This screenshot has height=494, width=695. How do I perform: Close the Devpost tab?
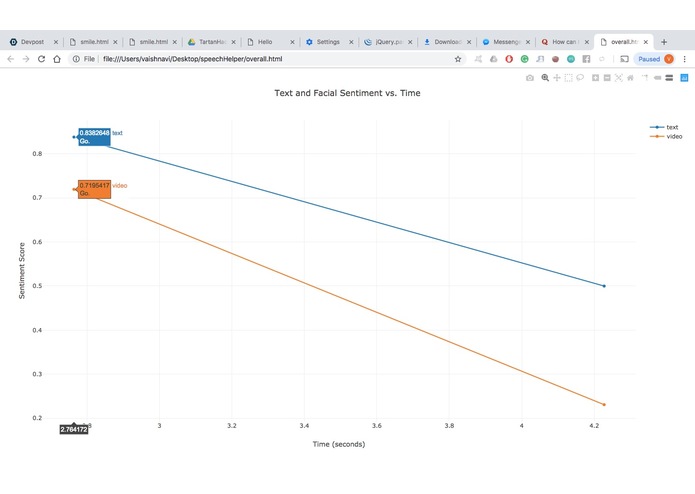pyautogui.click(x=56, y=42)
